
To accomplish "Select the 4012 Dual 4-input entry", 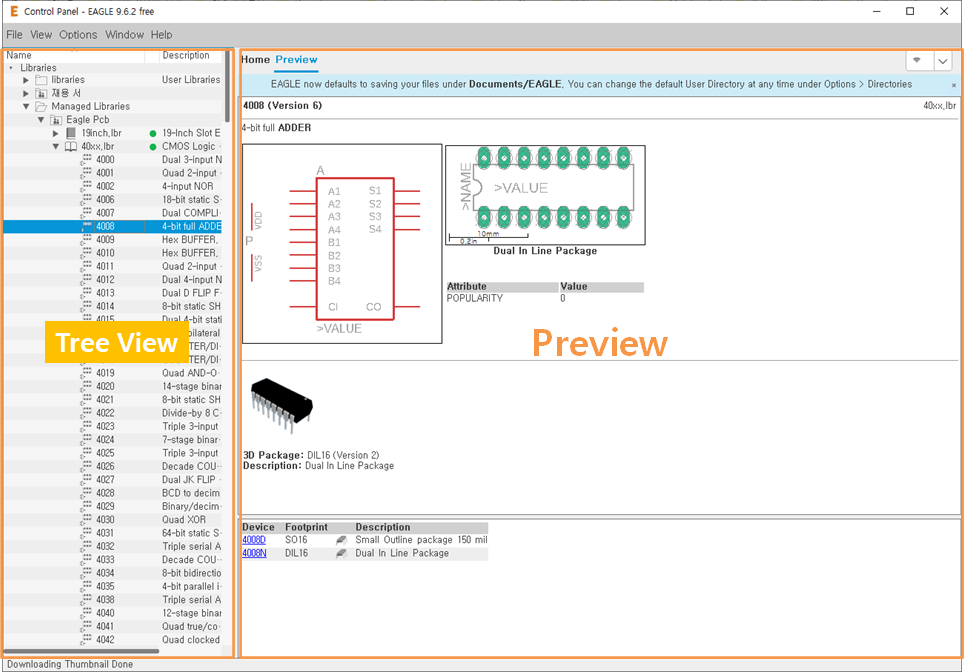I will [x=113, y=280].
